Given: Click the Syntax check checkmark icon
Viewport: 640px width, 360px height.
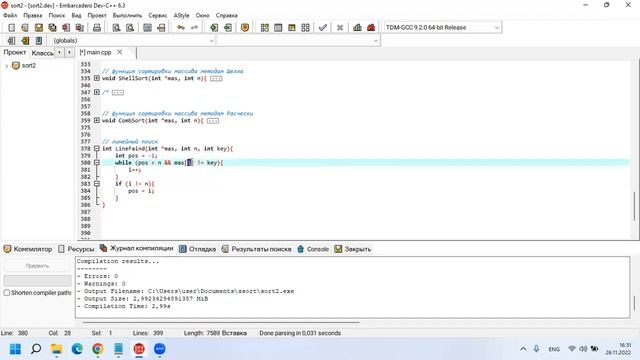Looking at the screenshot, I should click(322, 27).
